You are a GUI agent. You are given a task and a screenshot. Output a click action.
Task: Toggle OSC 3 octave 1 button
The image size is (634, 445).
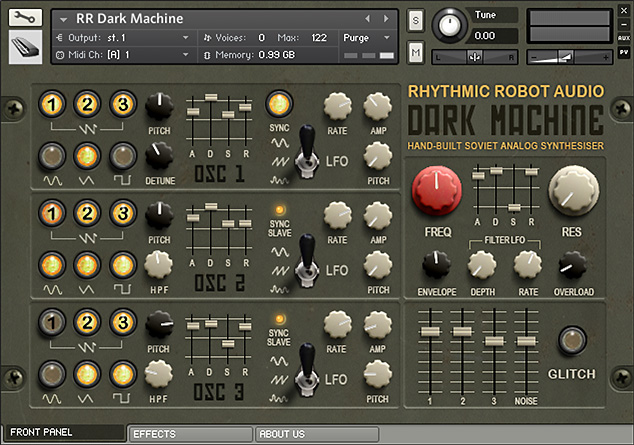[x=52, y=323]
